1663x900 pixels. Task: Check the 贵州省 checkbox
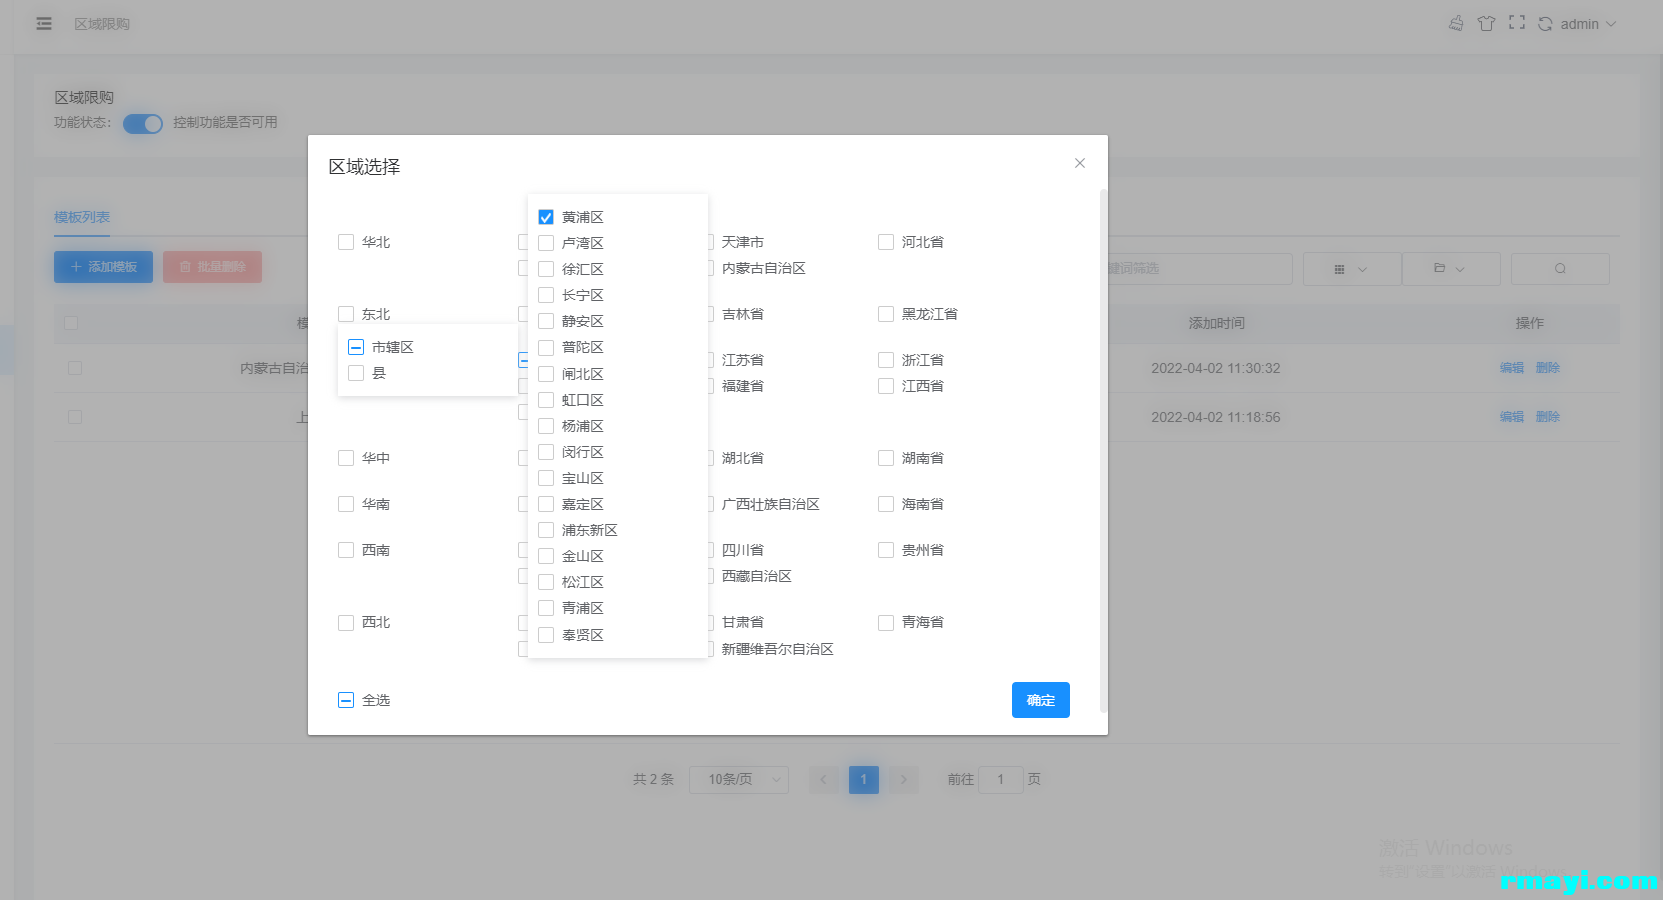tap(886, 550)
